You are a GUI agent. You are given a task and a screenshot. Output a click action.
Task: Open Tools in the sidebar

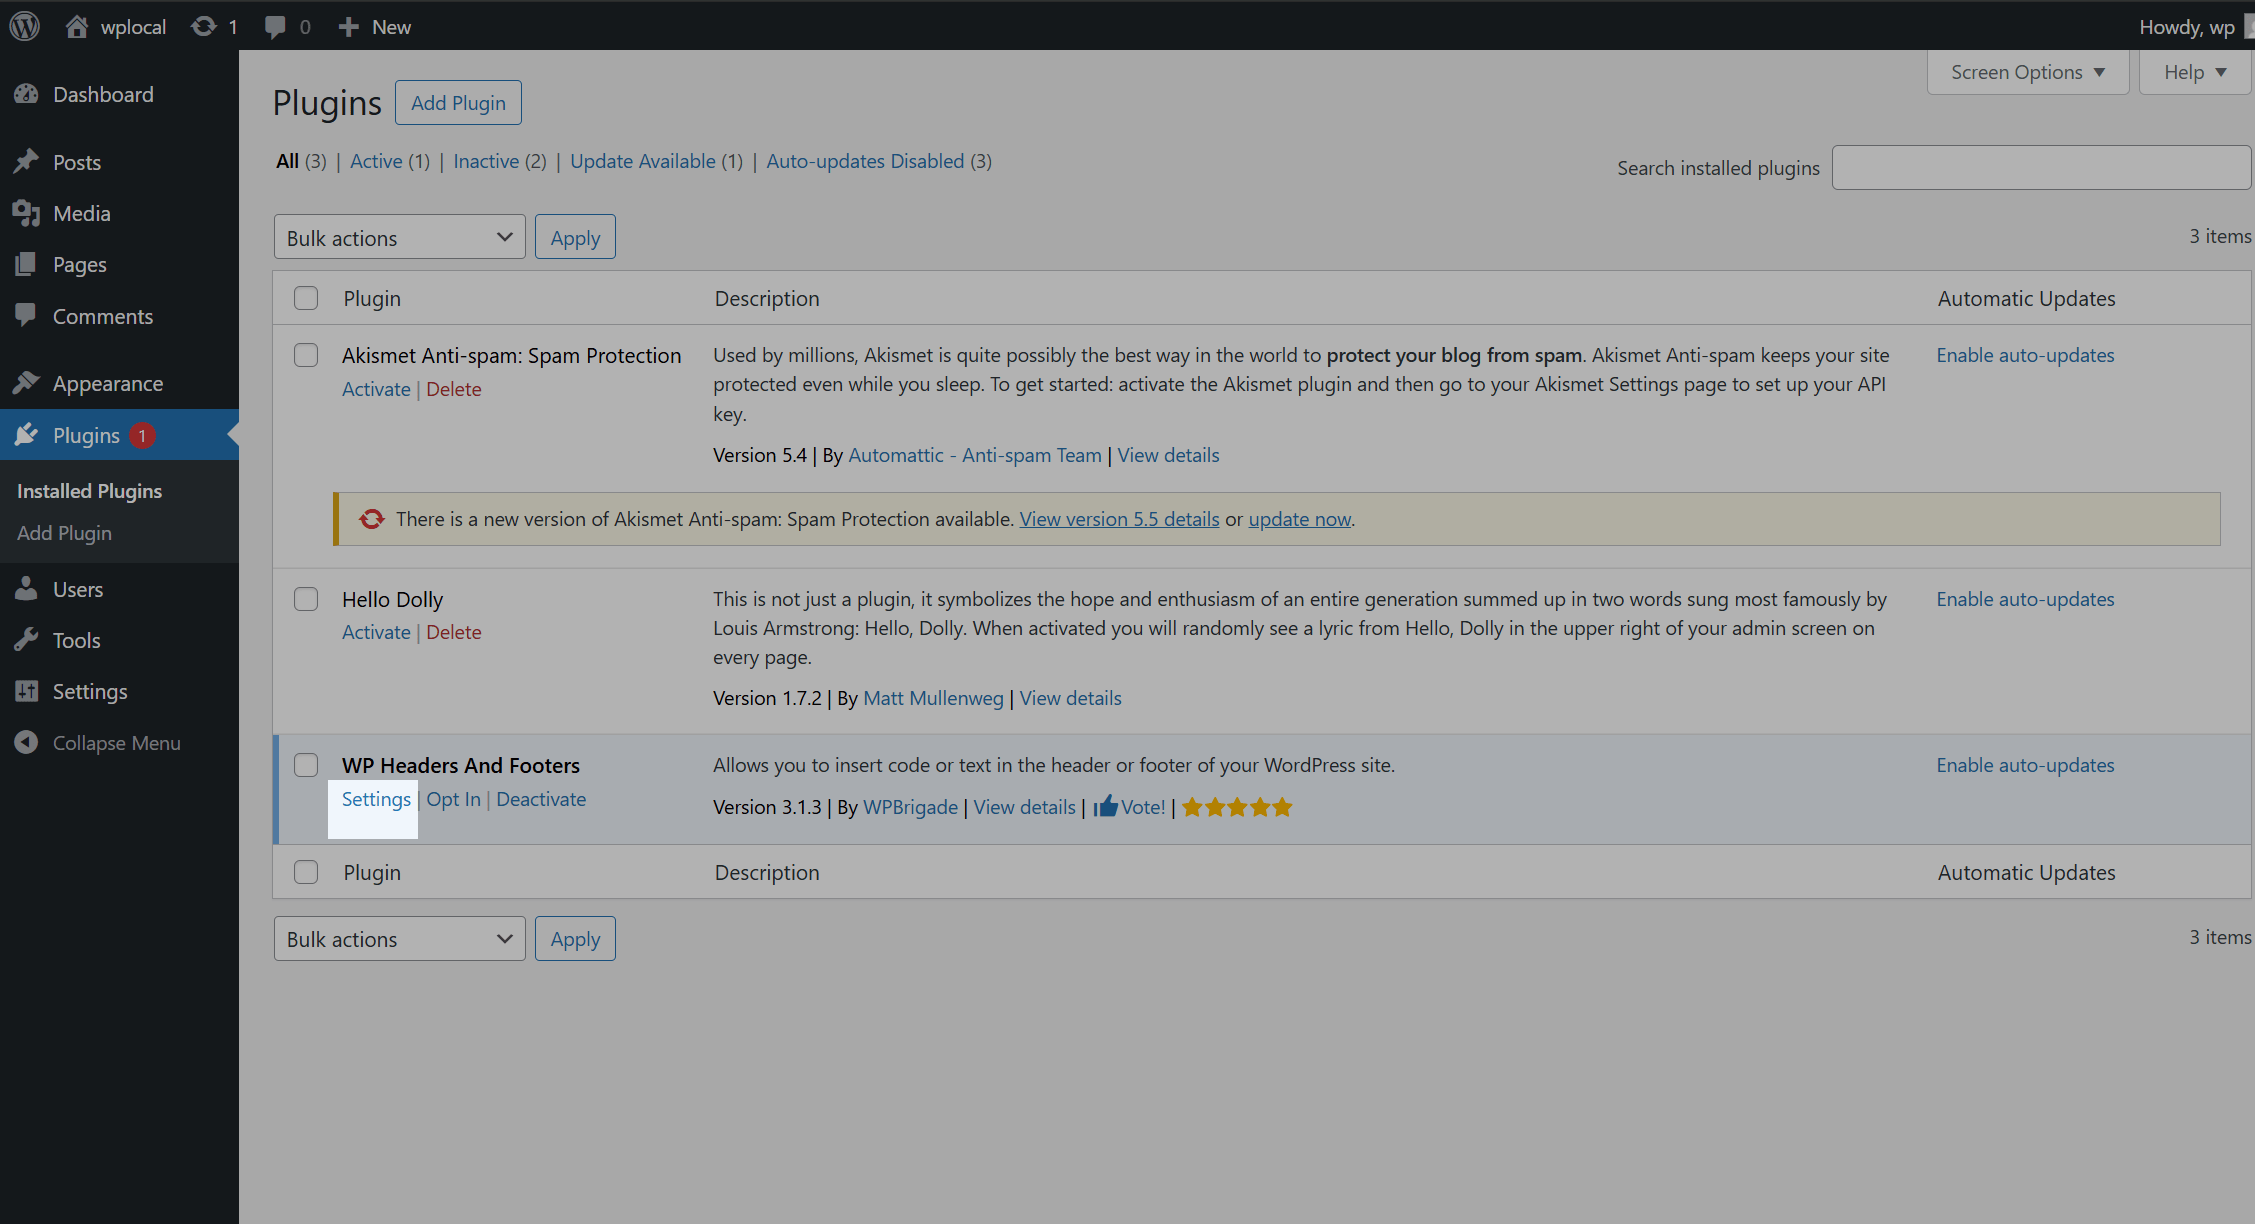pos(76,640)
